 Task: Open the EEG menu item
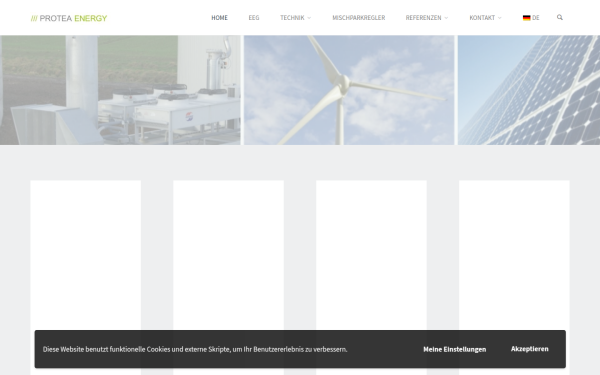254,18
